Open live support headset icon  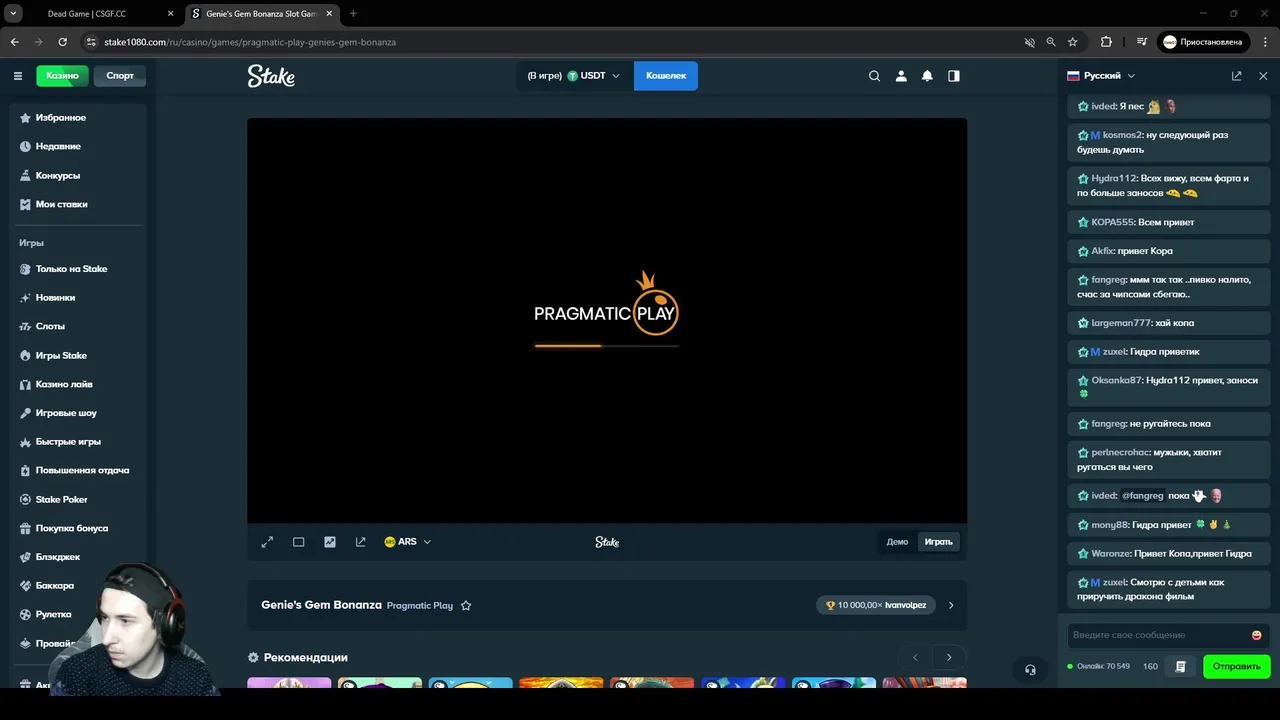pyautogui.click(x=1030, y=670)
